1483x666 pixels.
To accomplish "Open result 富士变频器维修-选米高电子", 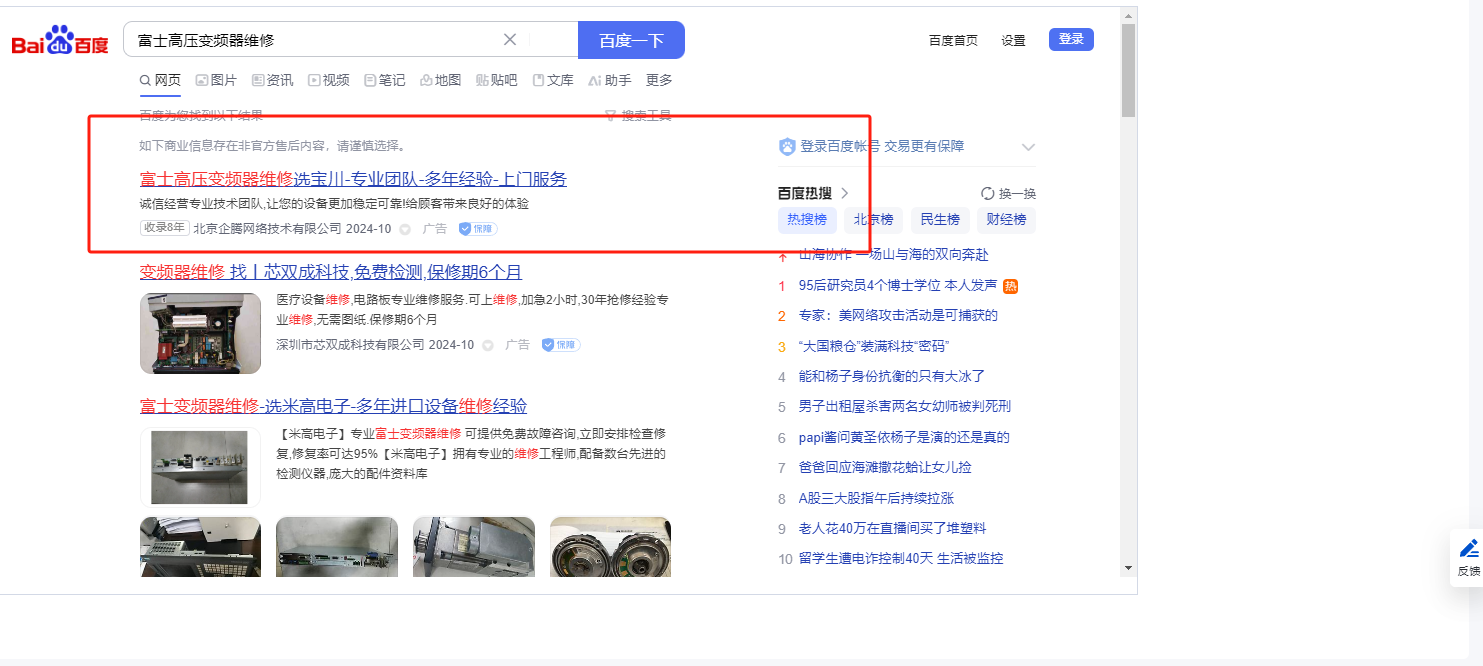I will [333, 407].
